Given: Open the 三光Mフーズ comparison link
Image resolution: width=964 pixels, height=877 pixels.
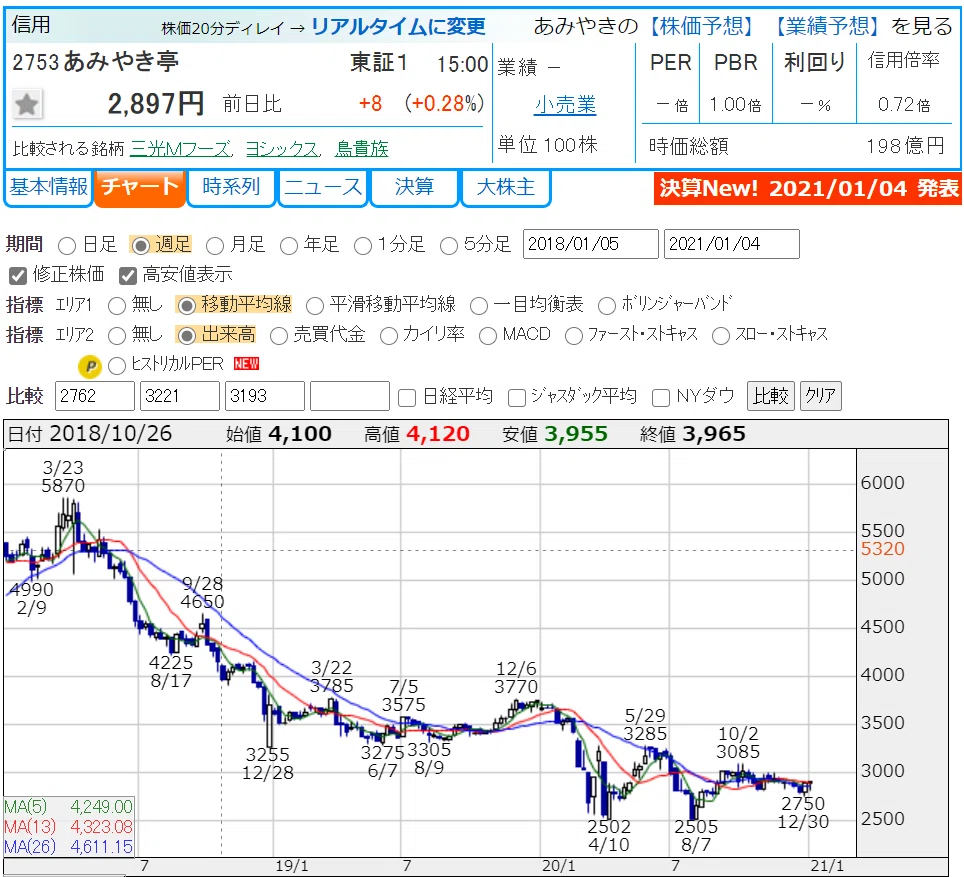Looking at the screenshot, I should (181, 149).
